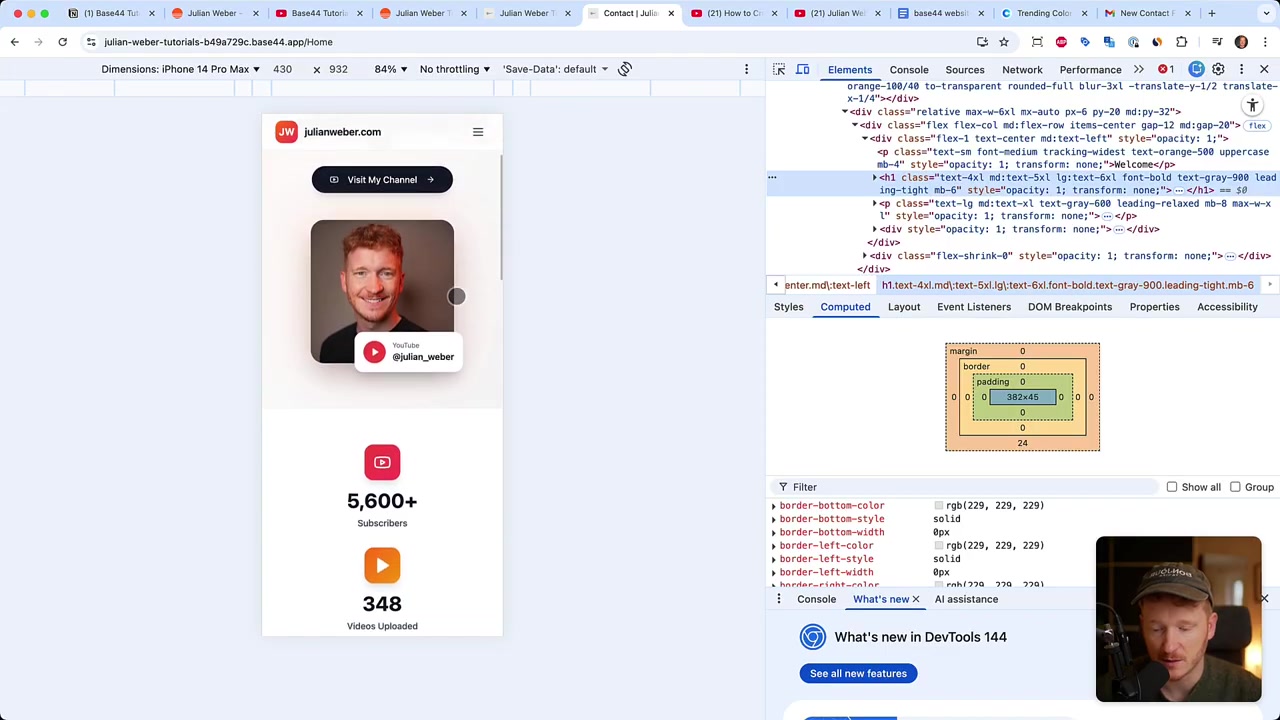This screenshot has width=1280, height=720.
Task: Collapse the flex-1 text-center div node
Action: (865, 139)
